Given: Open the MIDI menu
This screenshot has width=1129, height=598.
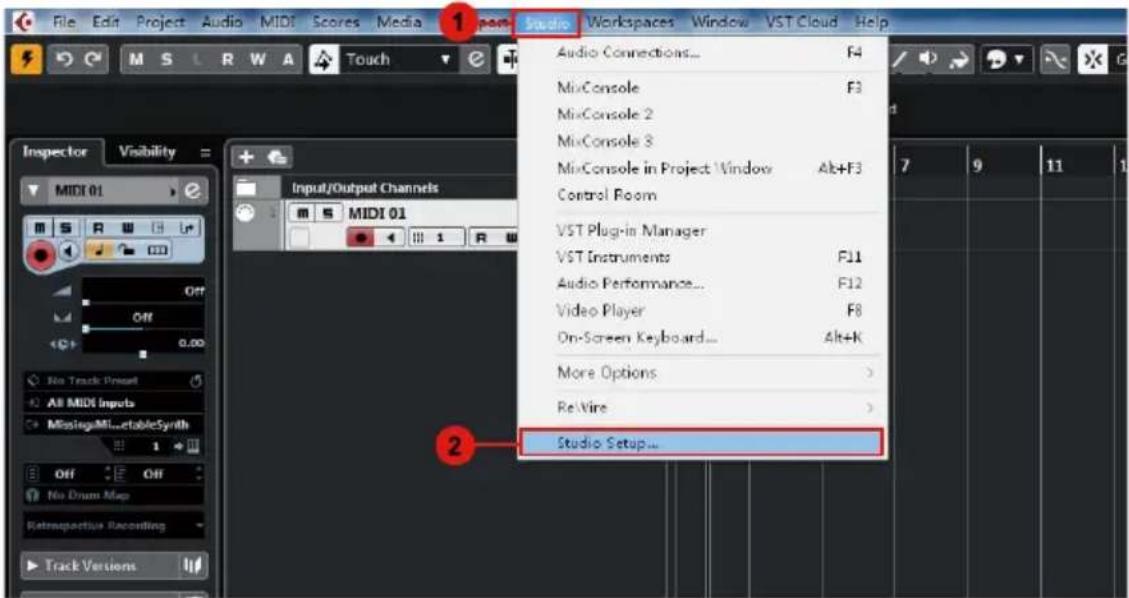Looking at the screenshot, I should 277,22.
